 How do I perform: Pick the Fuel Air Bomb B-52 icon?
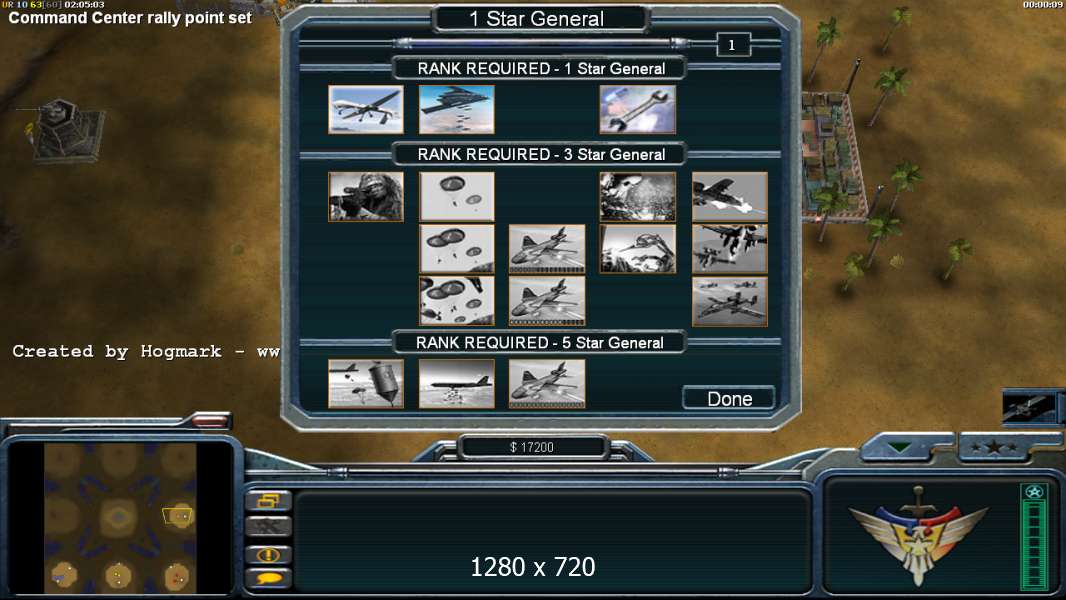[456, 384]
